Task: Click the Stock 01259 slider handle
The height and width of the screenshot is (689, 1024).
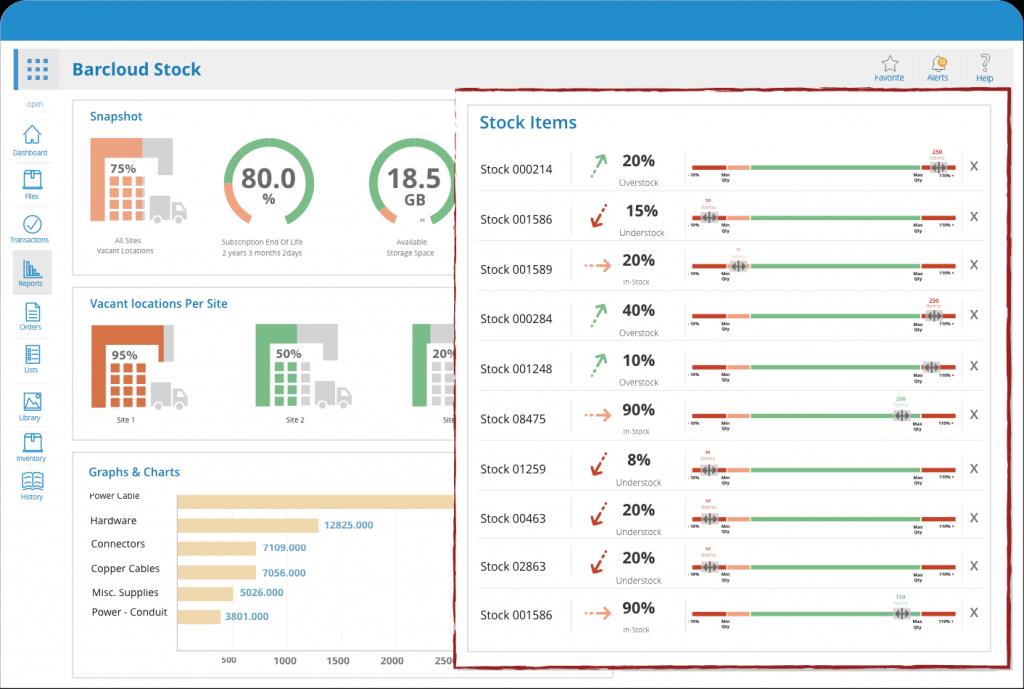Action: pyautogui.click(x=709, y=470)
